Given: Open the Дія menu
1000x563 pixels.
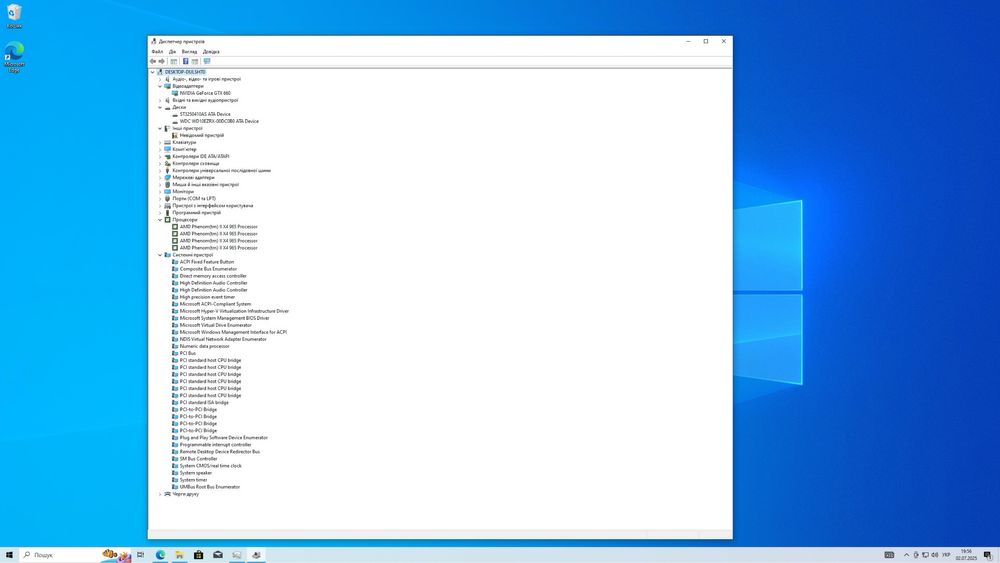Looking at the screenshot, I should point(172,52).
